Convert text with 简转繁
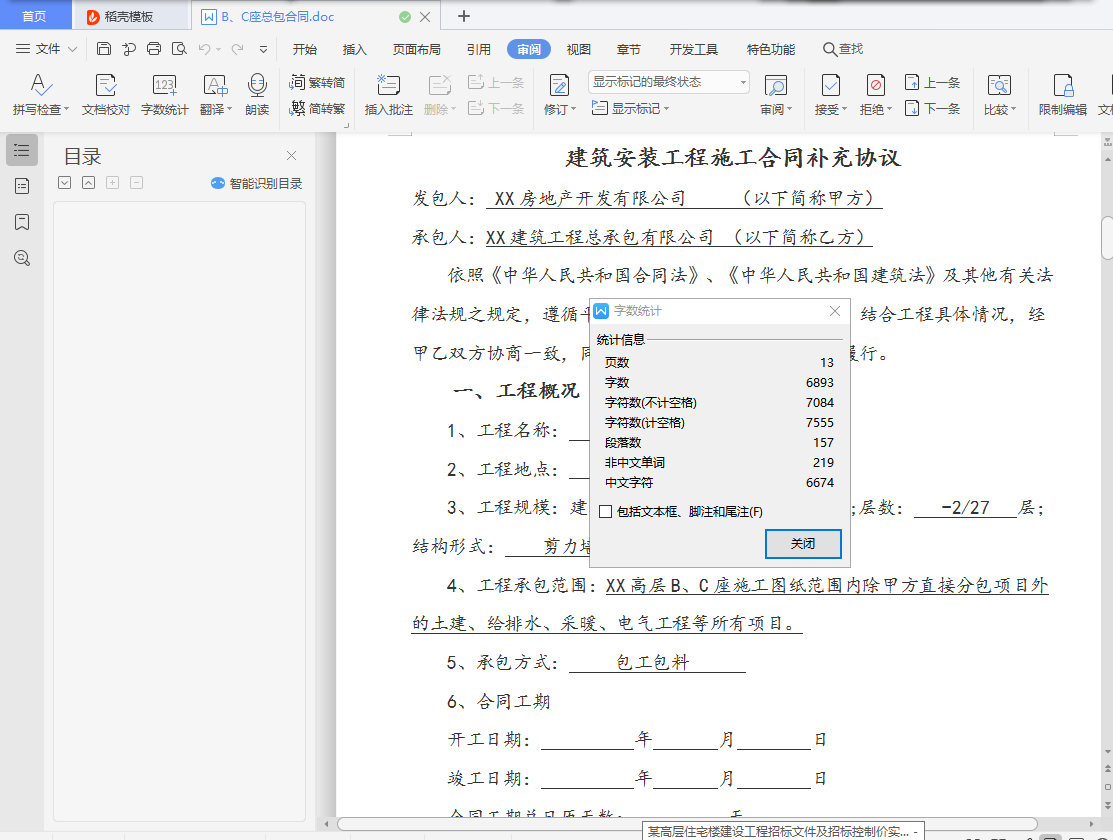Viewport: 1113px width, 840px height. pos(317,109)
